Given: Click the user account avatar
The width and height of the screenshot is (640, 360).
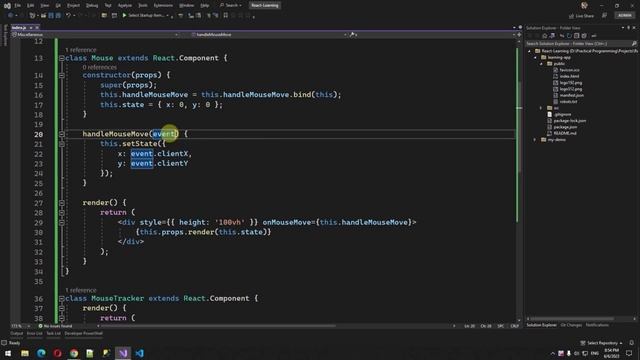Looking at the screenshot, I should pos(584,5).
